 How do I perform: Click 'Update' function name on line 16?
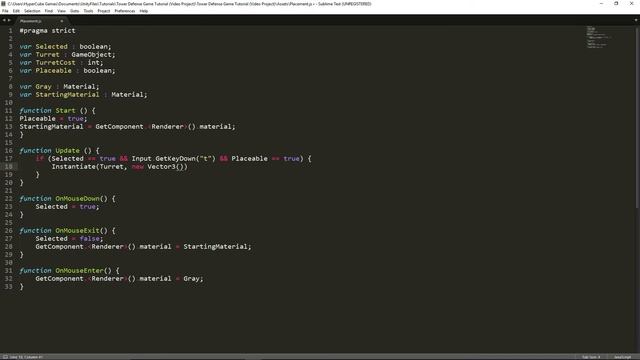click(67, 151)
